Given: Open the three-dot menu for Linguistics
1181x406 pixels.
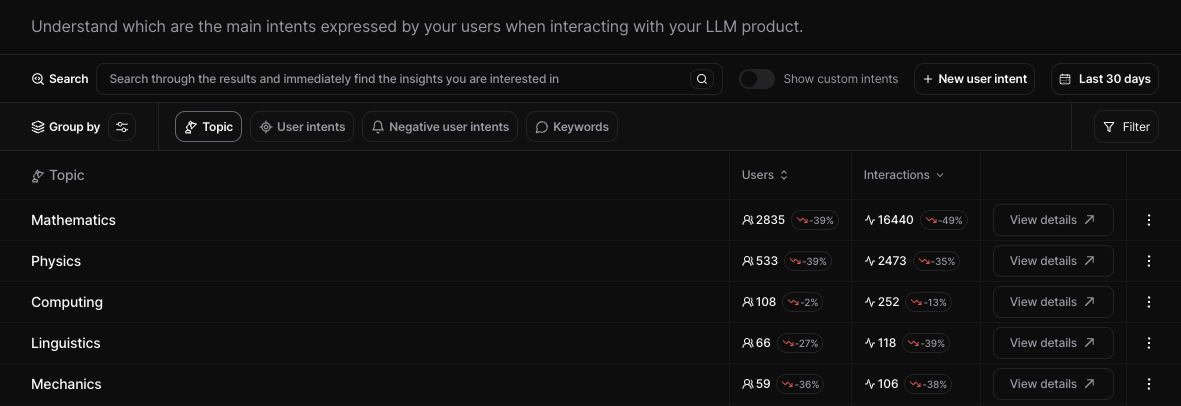Looking at the screenshot, I should click(x=1149, y=343).
